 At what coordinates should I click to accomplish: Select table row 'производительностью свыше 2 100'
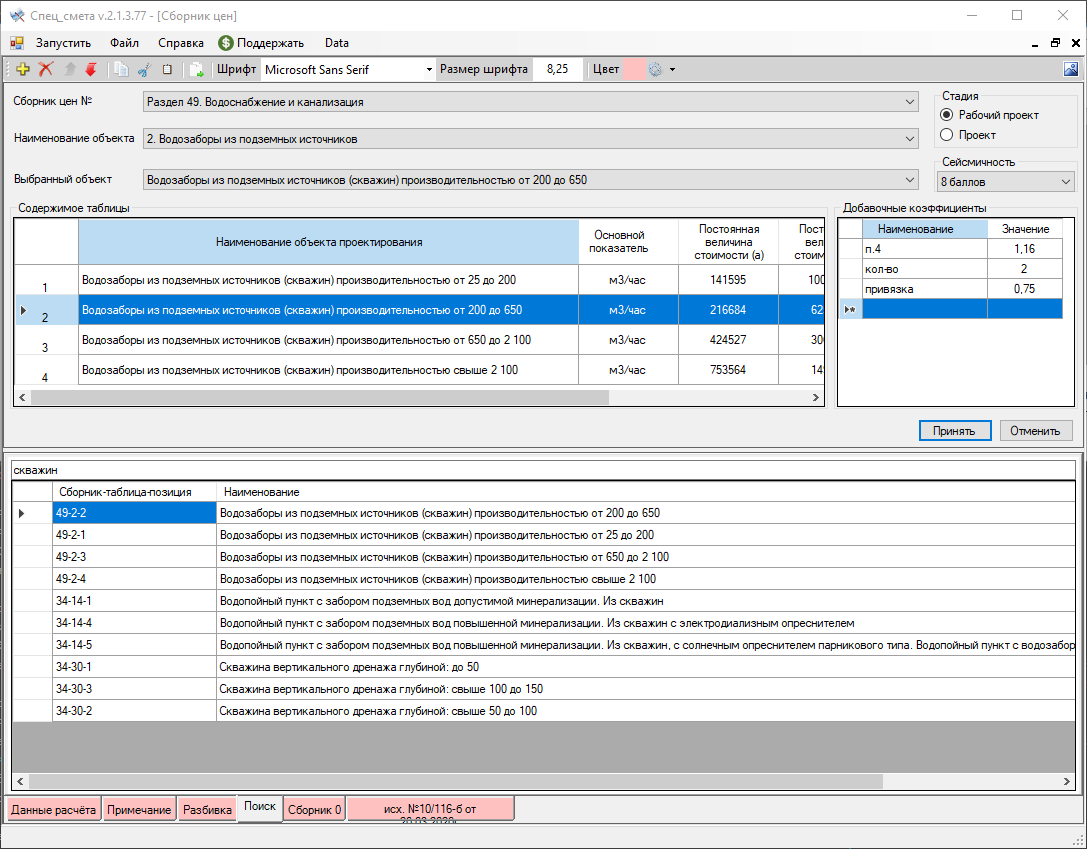[419, 370]
